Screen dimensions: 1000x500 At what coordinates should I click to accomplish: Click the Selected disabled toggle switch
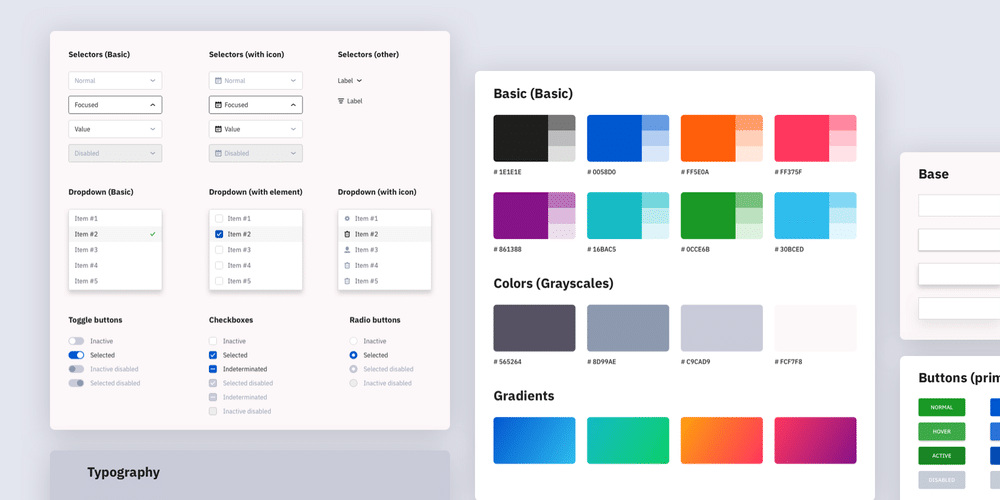pyautogui.click(x=76, y=383)
